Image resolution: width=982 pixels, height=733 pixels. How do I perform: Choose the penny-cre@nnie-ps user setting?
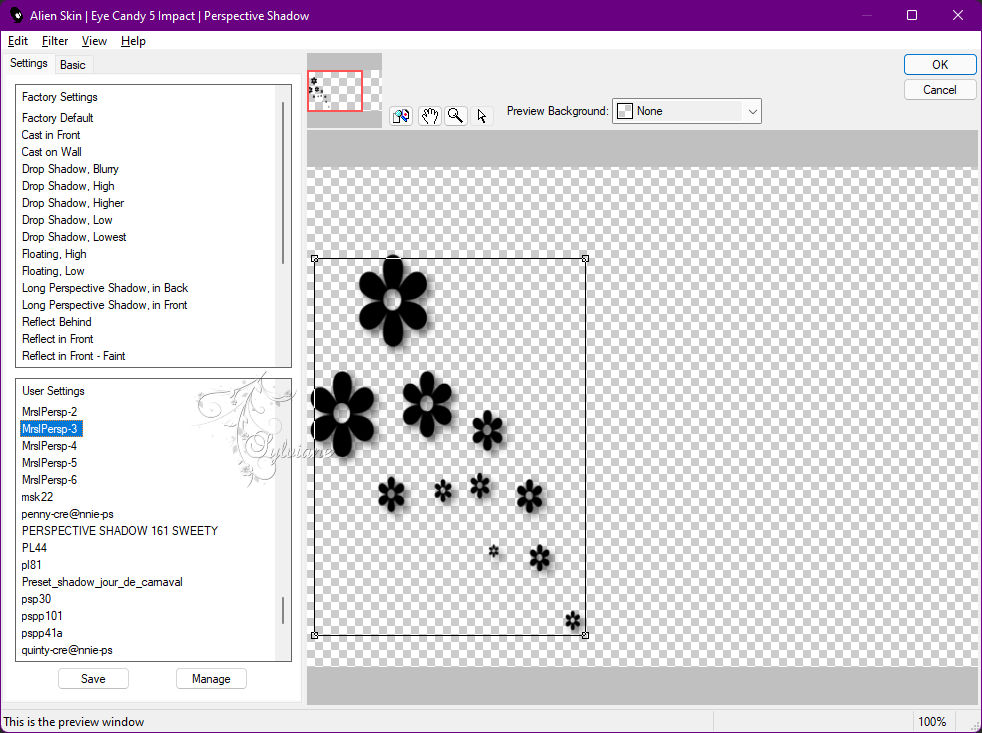67,514
